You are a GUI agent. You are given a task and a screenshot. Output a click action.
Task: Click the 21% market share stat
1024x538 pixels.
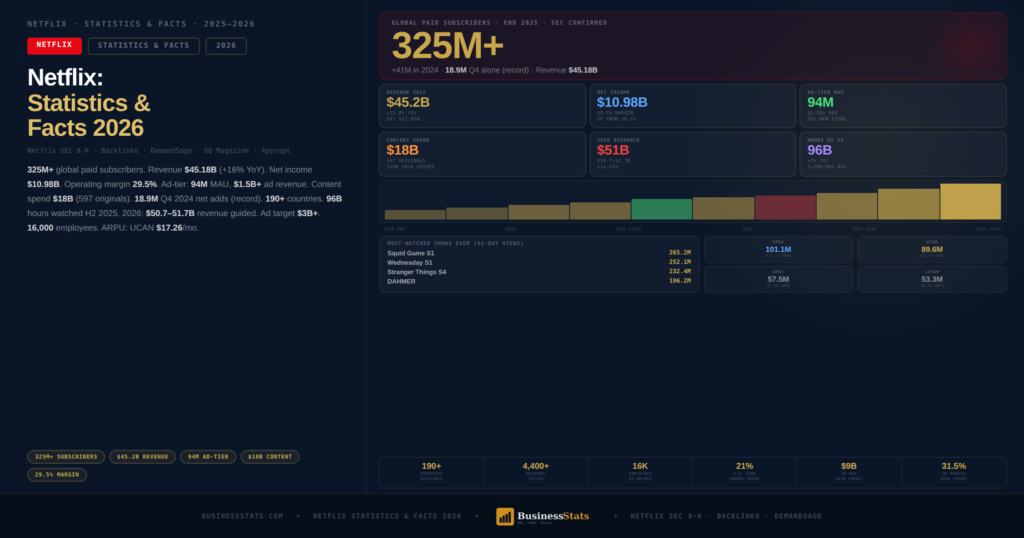pos(744,472)
